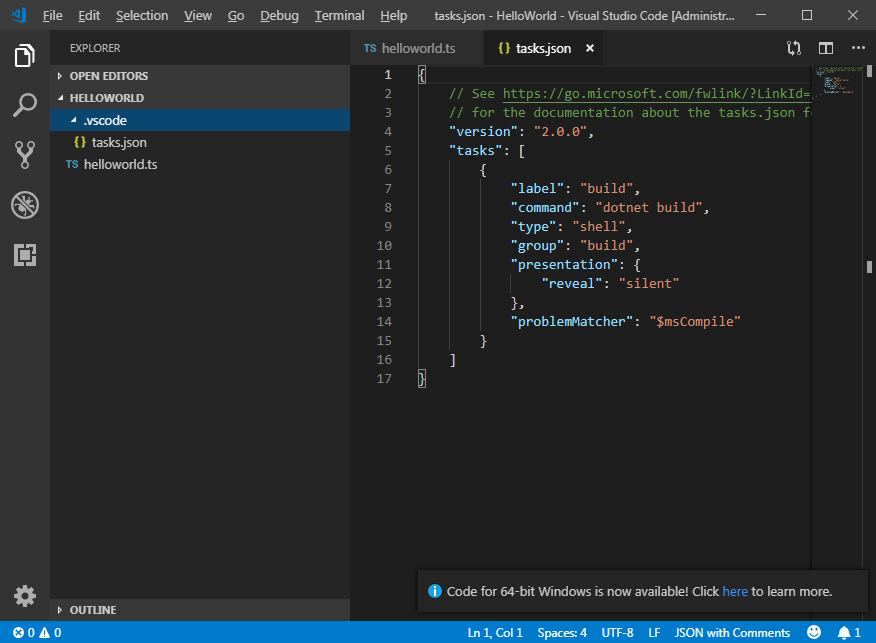This screenshot has width=876, height=643.
Task: Click the Open Changes compare icon
Action: (x=794, y=48)
